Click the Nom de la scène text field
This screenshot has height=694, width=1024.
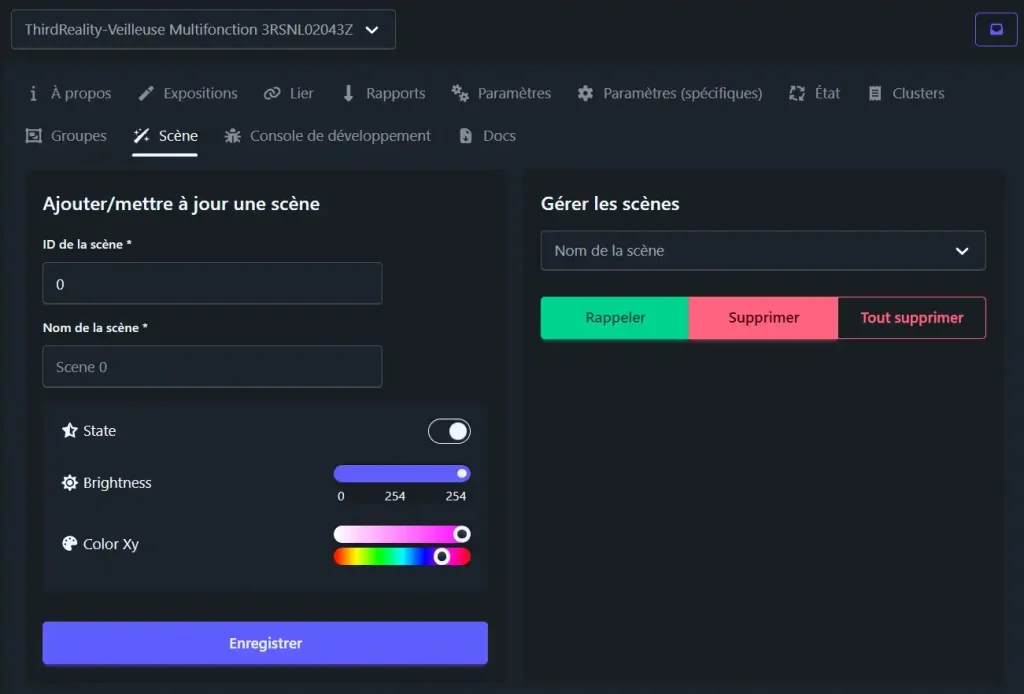point(212,366)
